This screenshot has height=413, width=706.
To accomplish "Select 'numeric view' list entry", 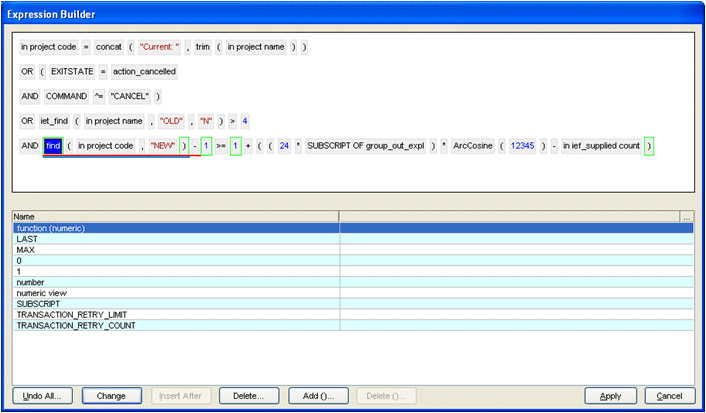I will (41, 293).
